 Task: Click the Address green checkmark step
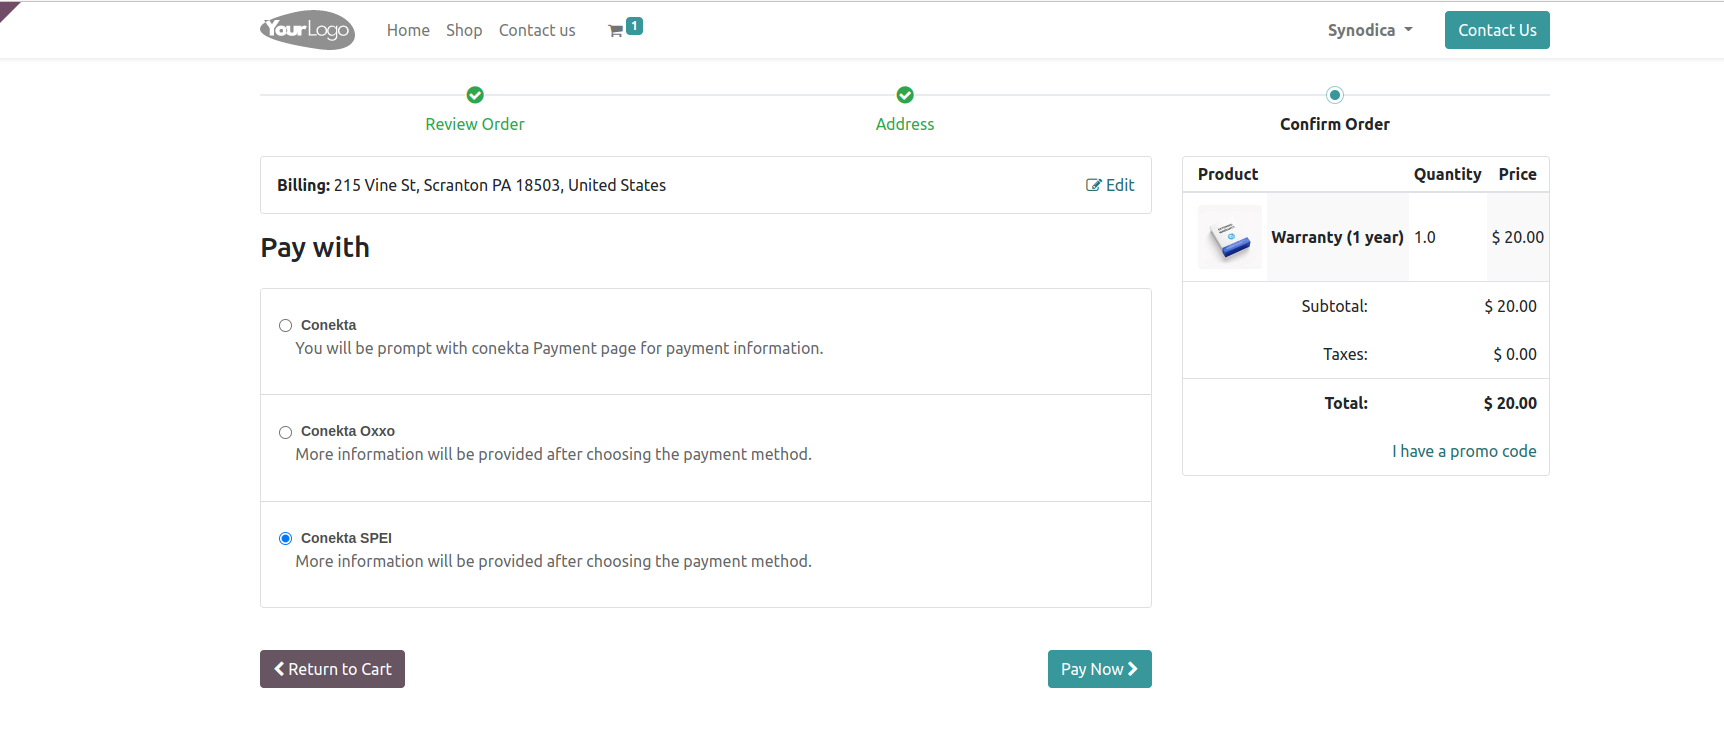(905, 95)
